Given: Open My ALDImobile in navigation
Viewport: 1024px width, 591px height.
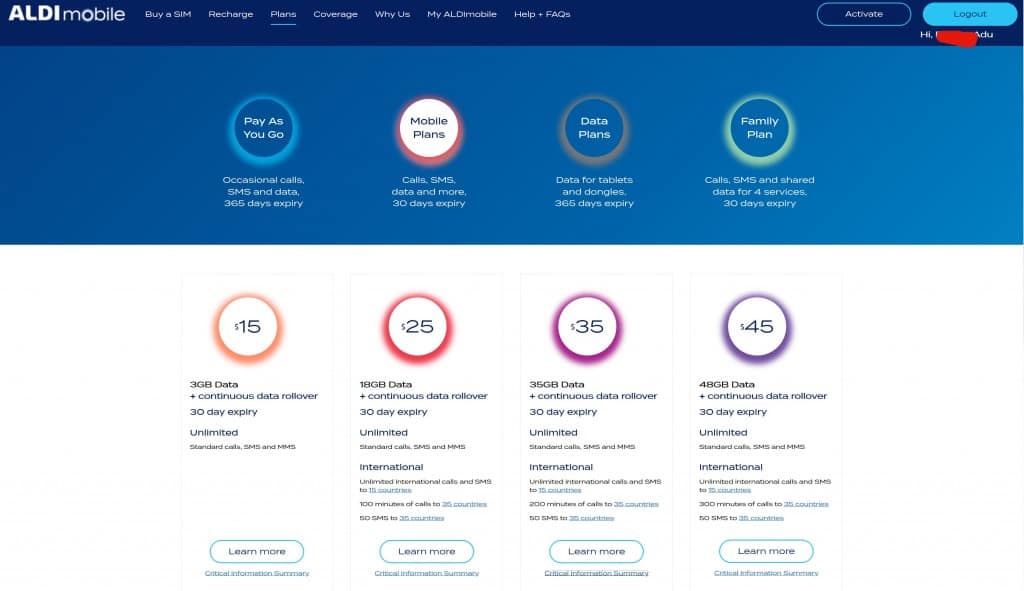Looking at the screenshot, I should (x=461, y=15).
